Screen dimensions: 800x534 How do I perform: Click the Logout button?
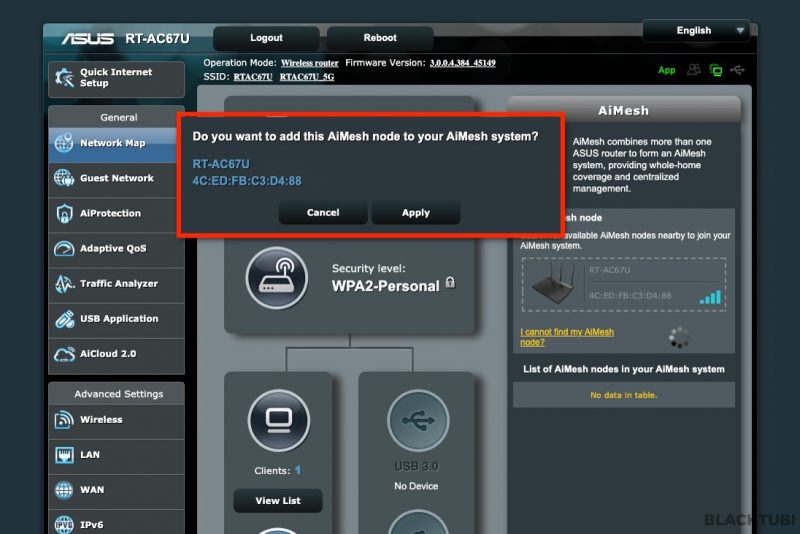[x=266, y=38]
